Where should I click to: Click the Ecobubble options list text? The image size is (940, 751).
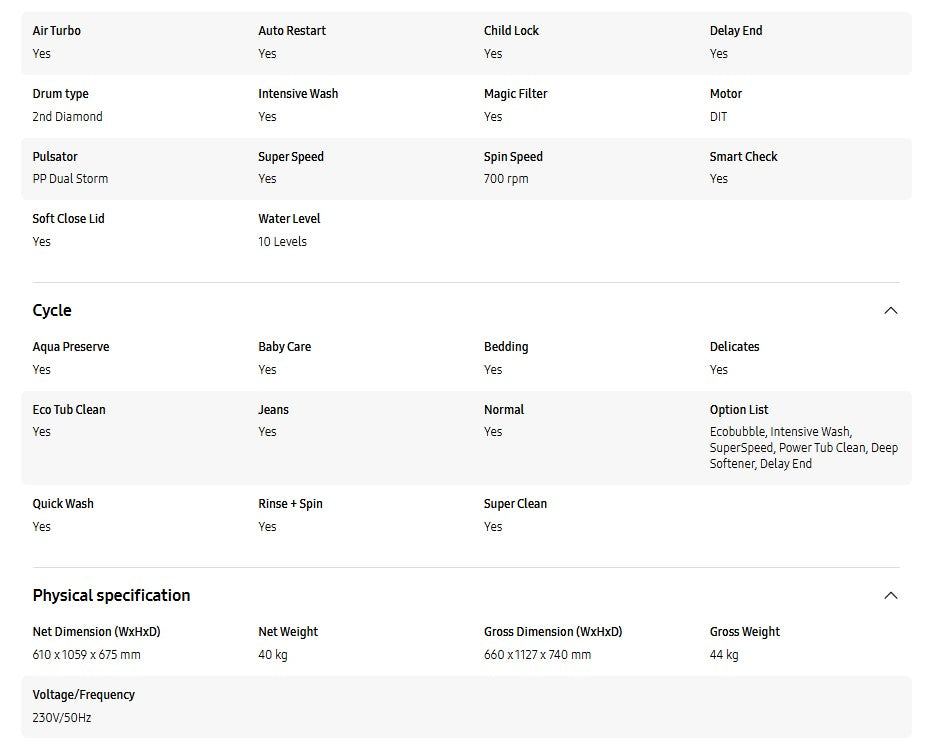803,448
